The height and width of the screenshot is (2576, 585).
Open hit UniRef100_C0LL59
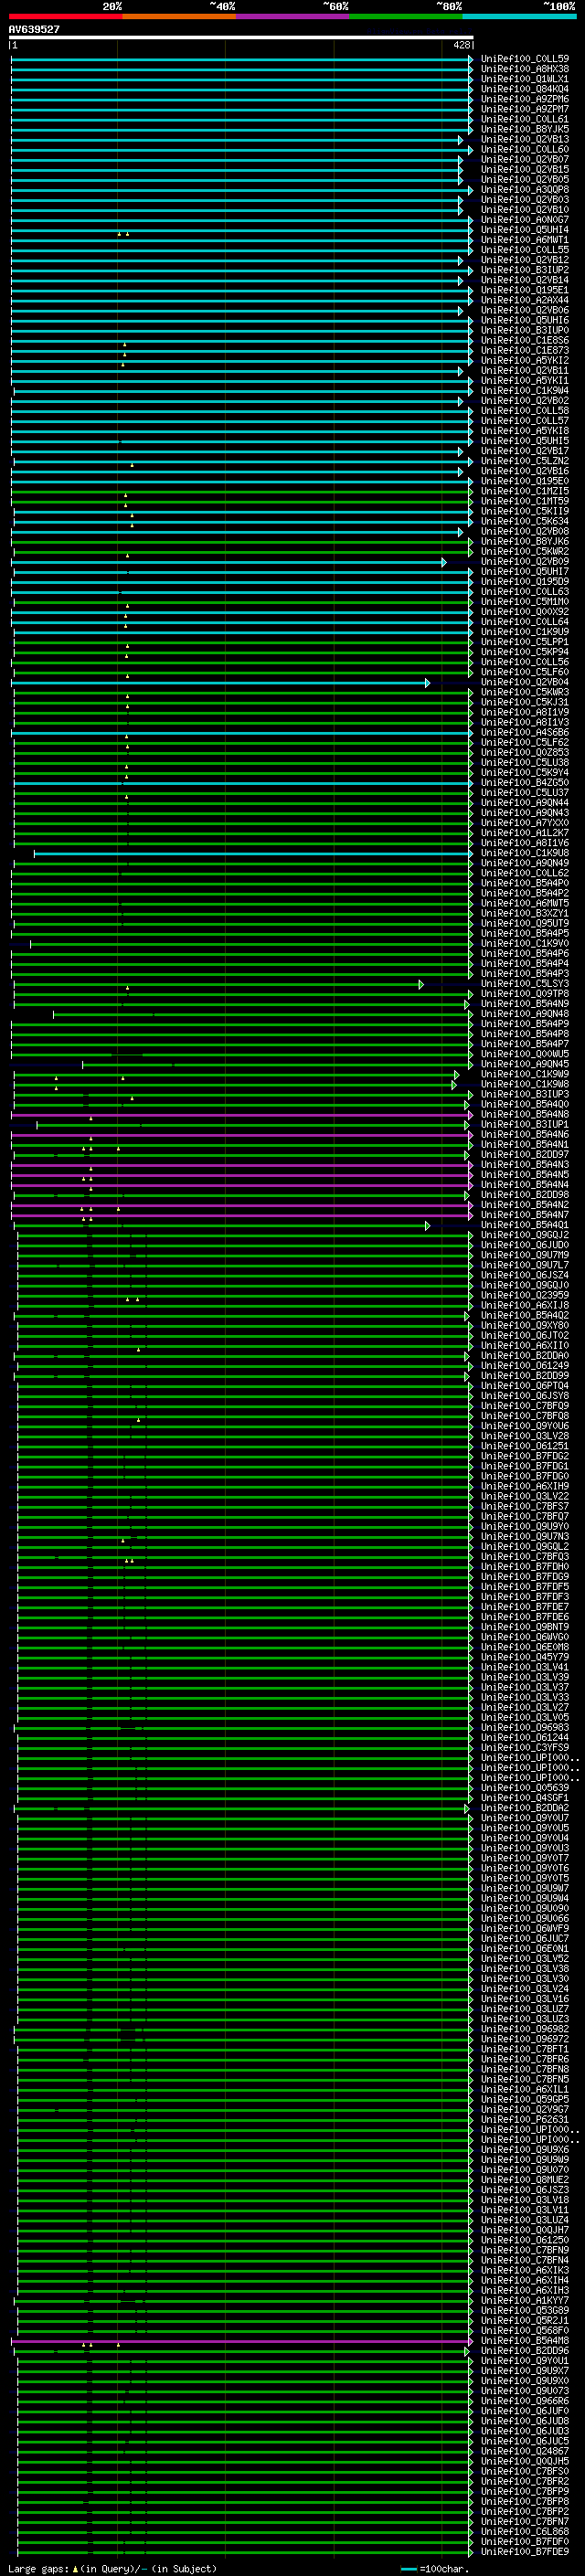click(525, 59)
